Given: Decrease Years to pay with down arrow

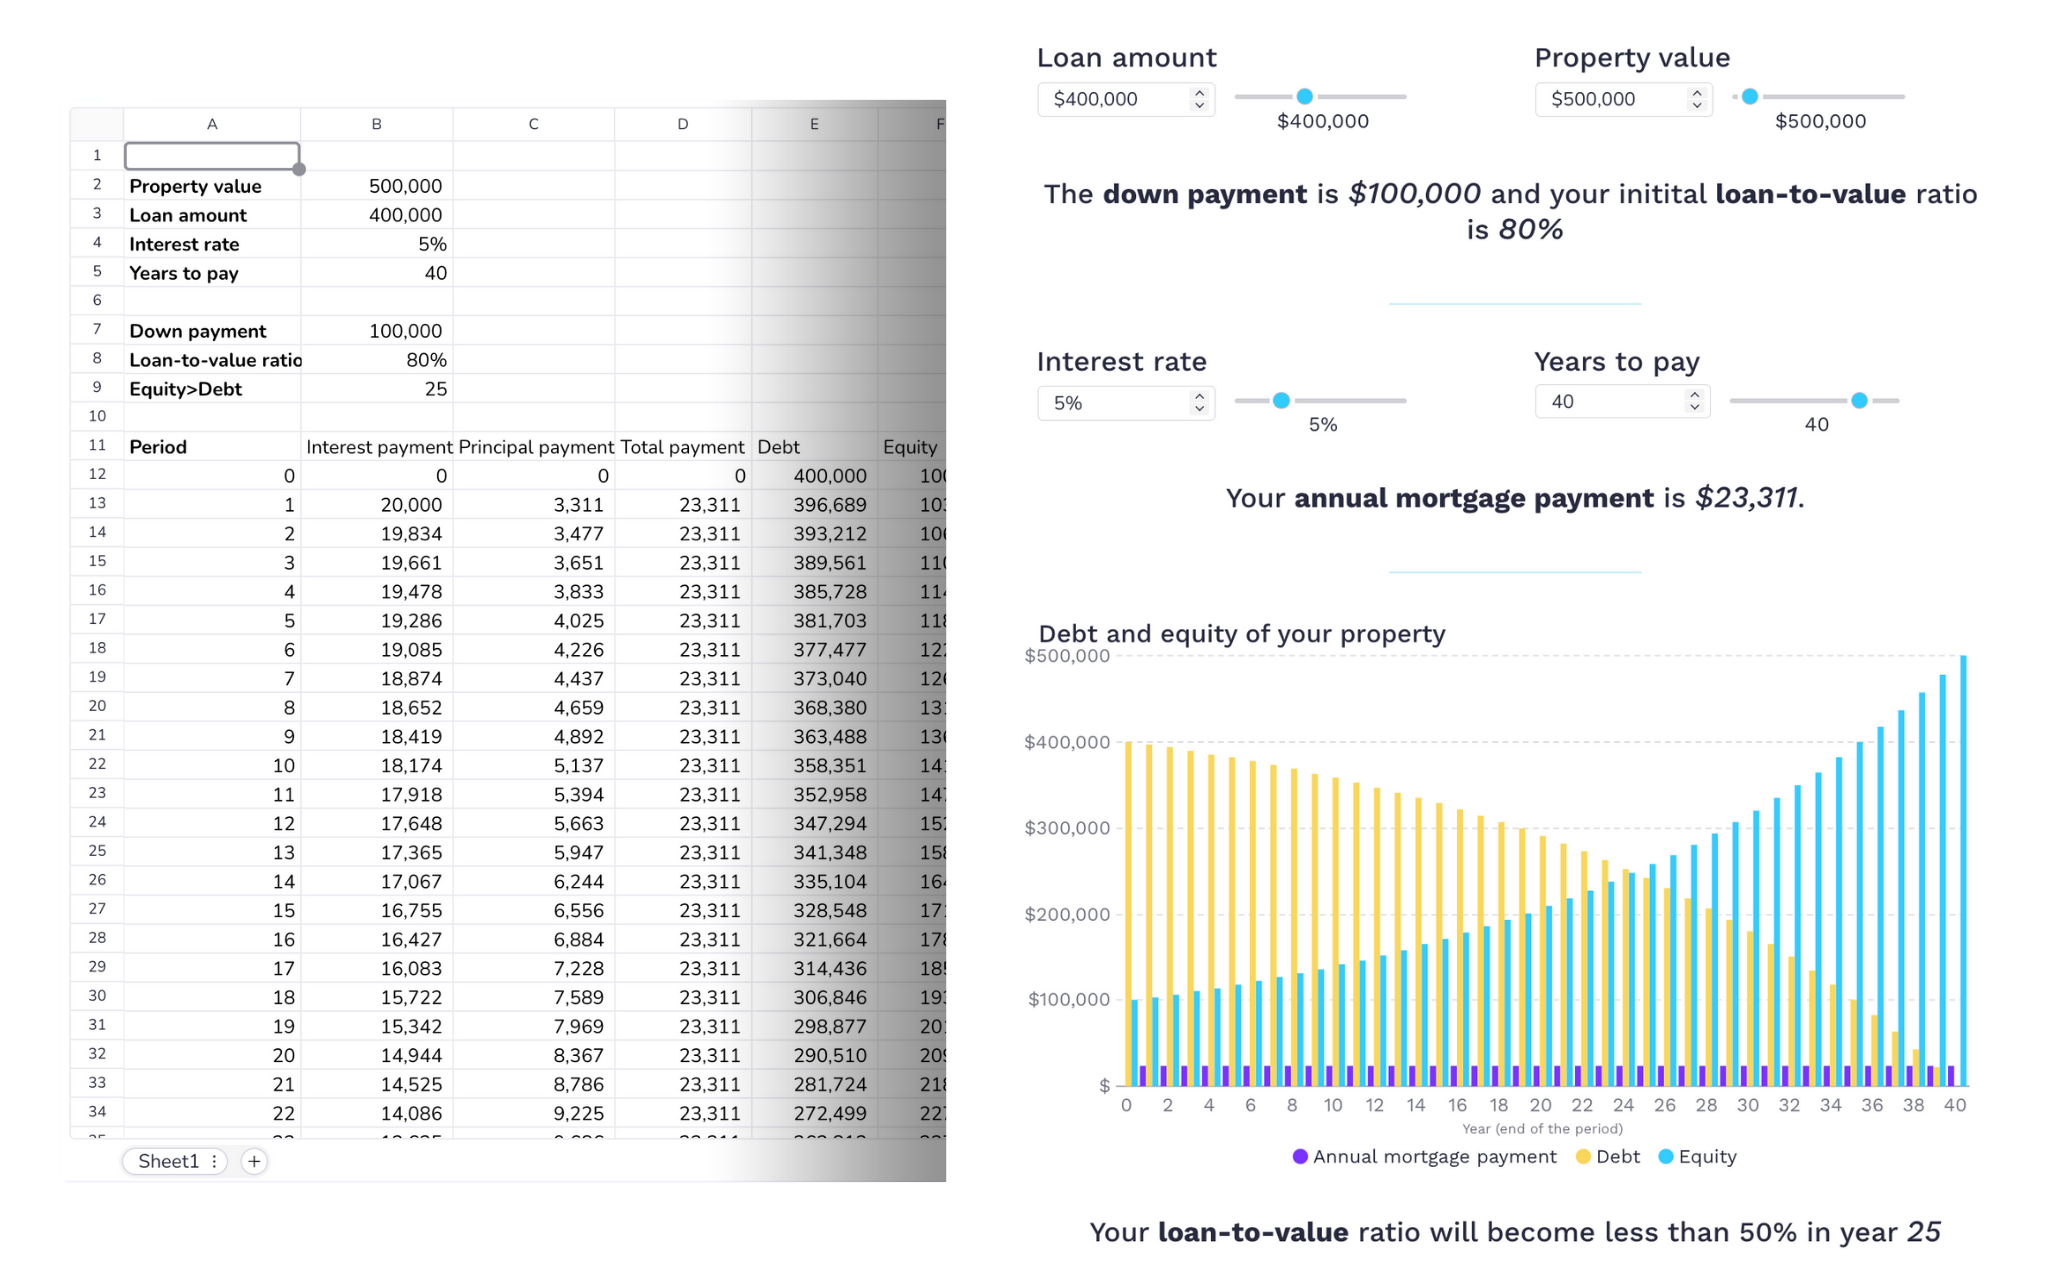Looking at the screenshot, I should [x=1694, y=408].
